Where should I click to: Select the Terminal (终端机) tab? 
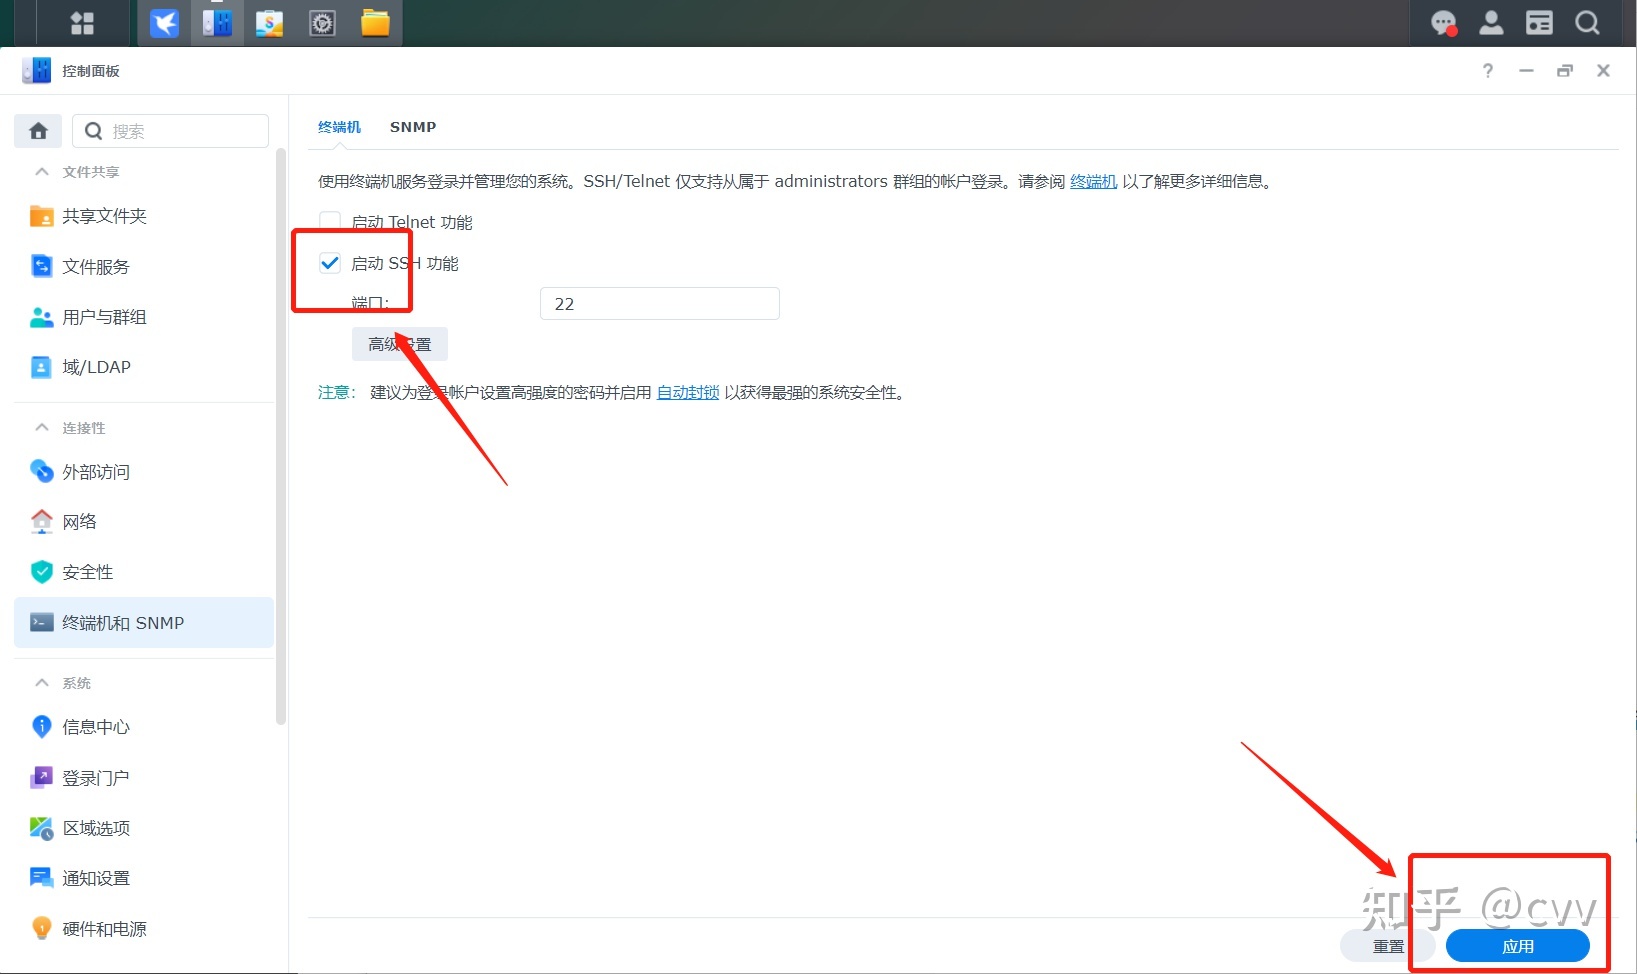pyautogui.click(x=339, y=127)
